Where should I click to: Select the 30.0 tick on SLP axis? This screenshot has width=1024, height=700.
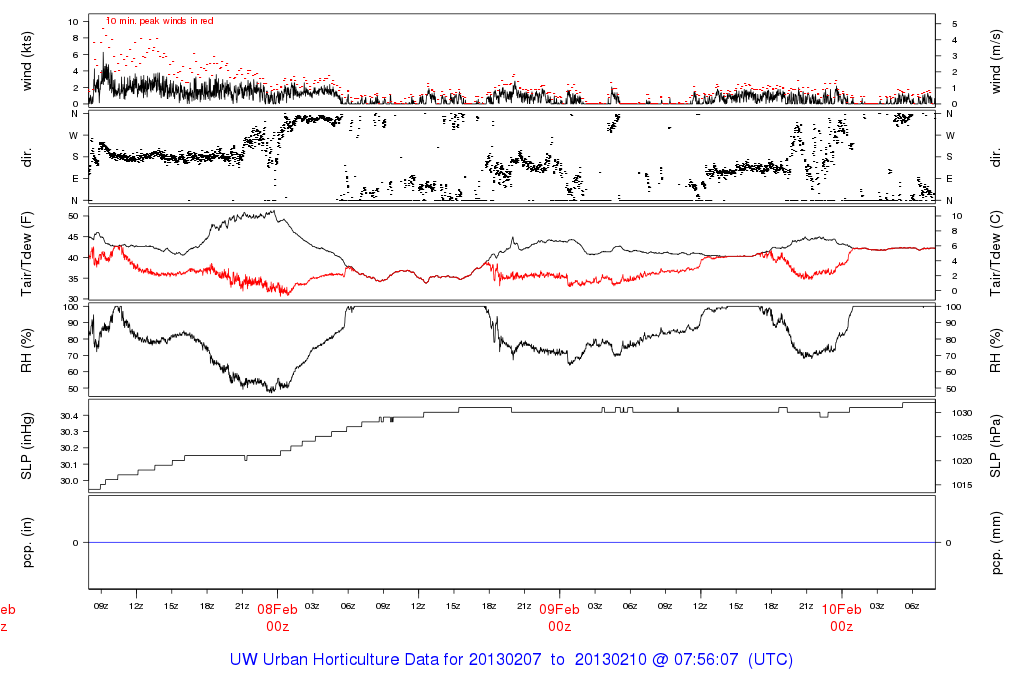coord(70,481)
